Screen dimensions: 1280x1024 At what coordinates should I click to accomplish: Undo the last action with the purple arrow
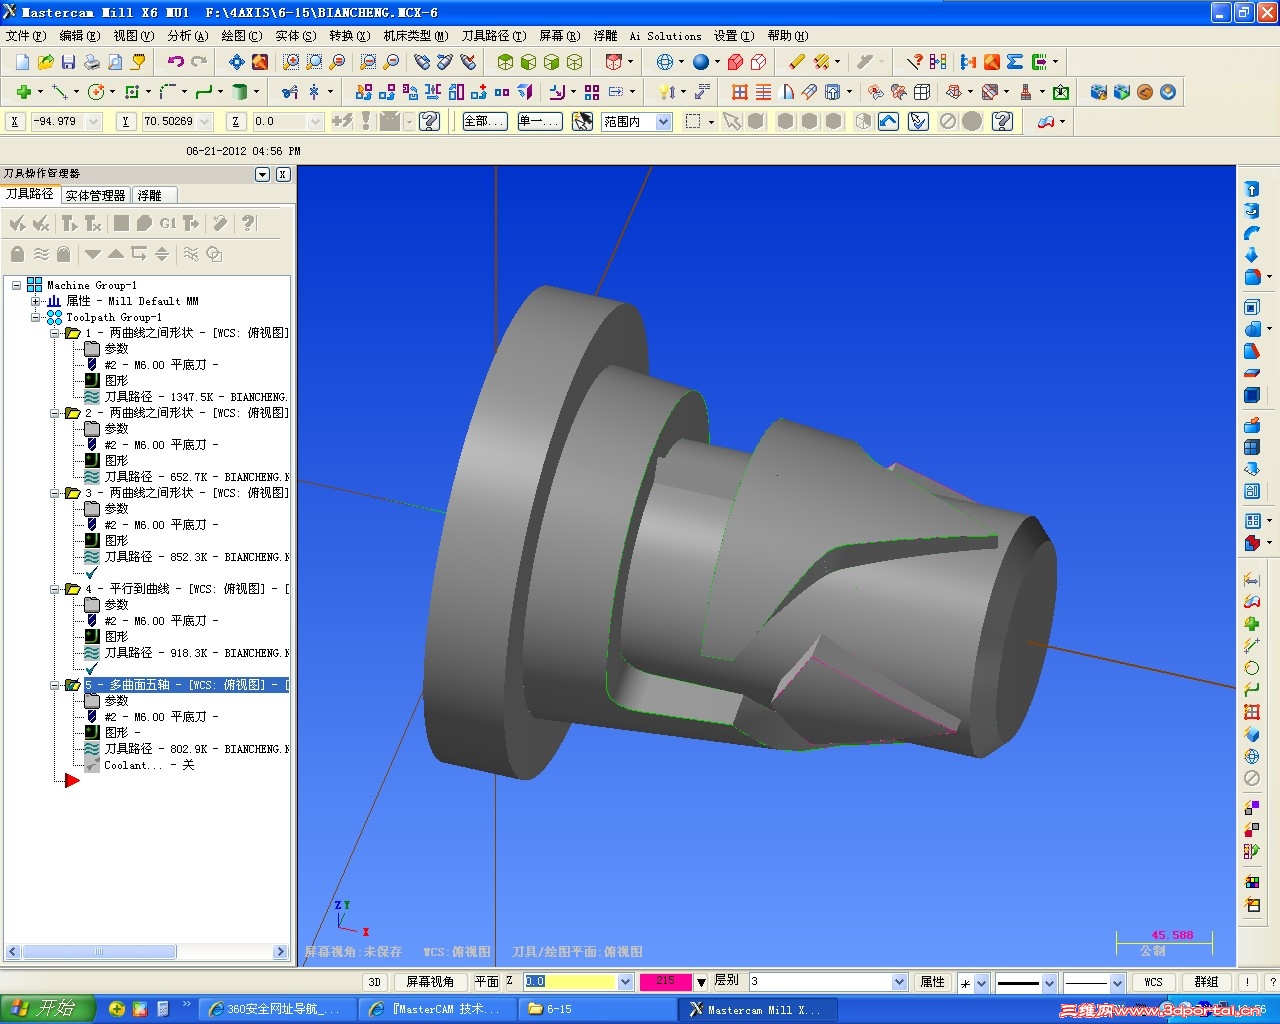tap(176, 62)
